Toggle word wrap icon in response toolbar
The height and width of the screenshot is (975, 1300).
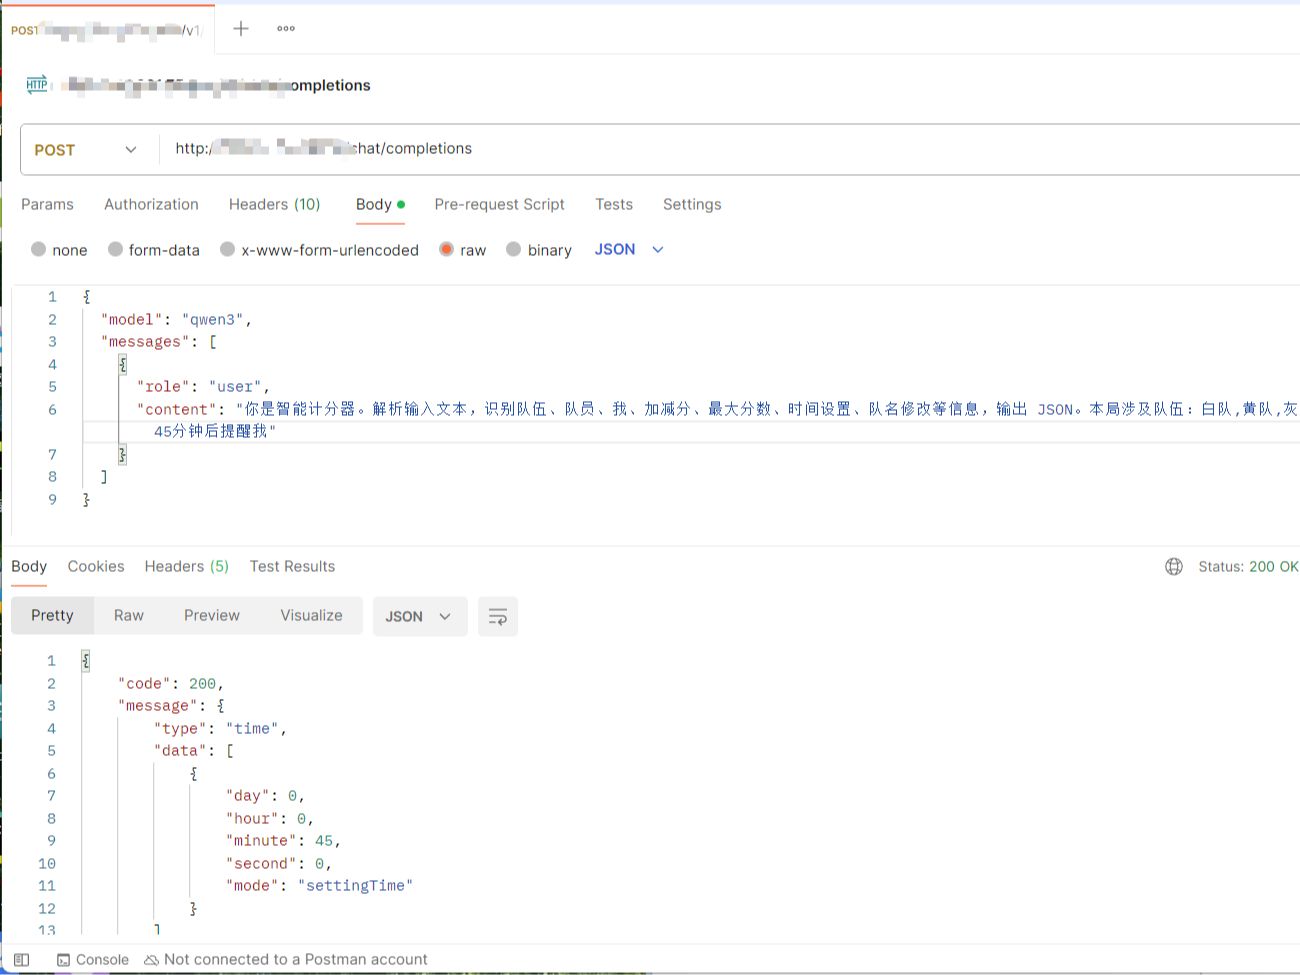pos(498,616)
